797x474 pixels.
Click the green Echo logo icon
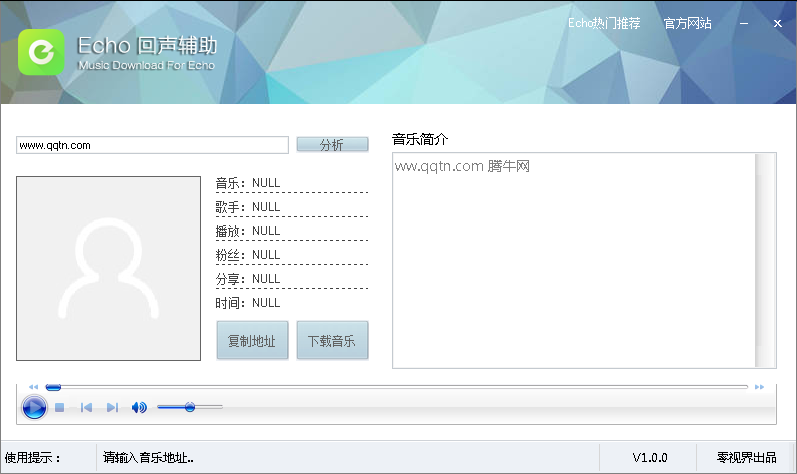tap(42, 51)
